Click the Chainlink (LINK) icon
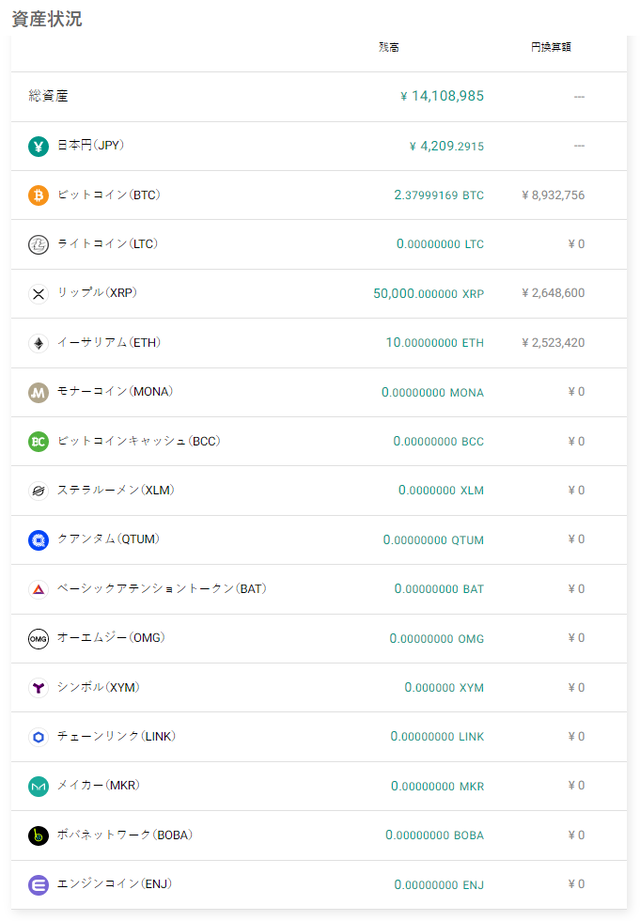 tap(38, 736)
